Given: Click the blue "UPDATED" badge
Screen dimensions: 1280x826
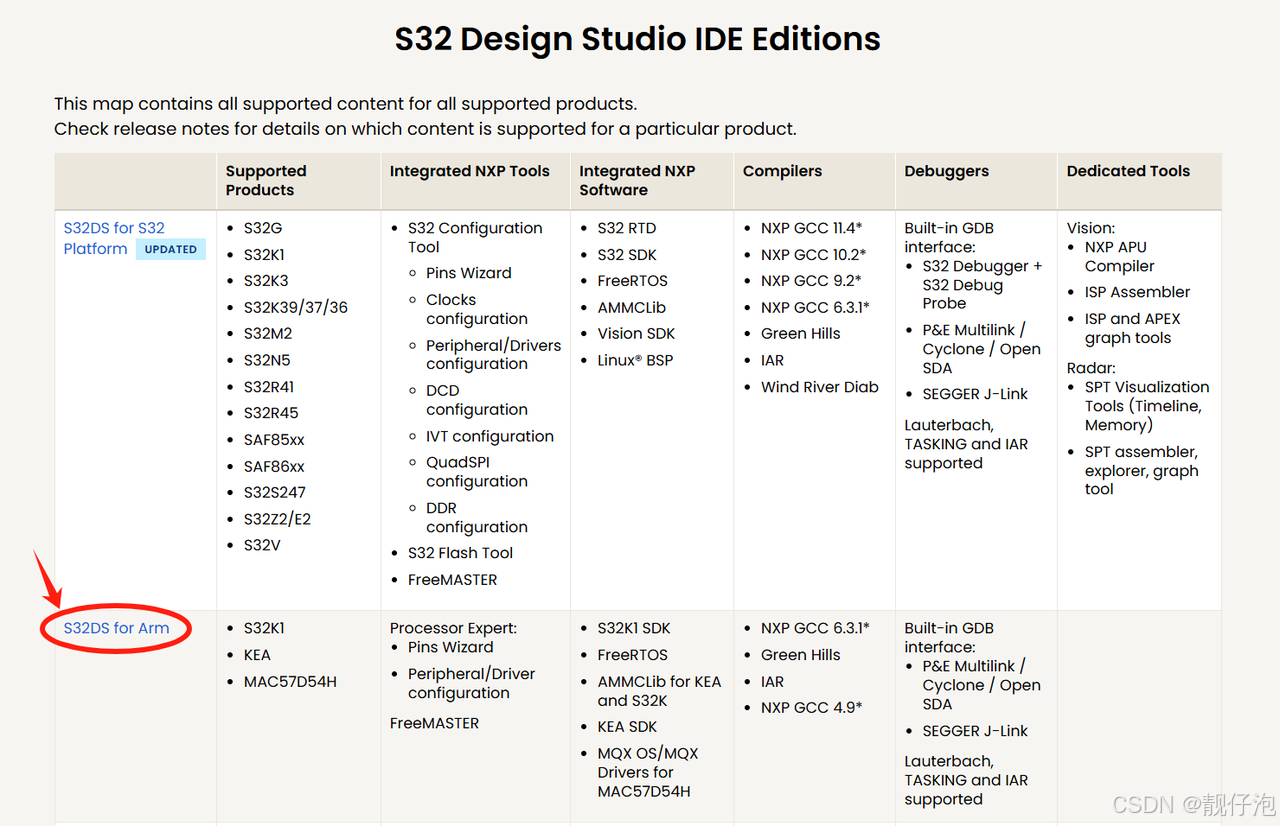Looking at the screenshot, I should pos(170,249).
